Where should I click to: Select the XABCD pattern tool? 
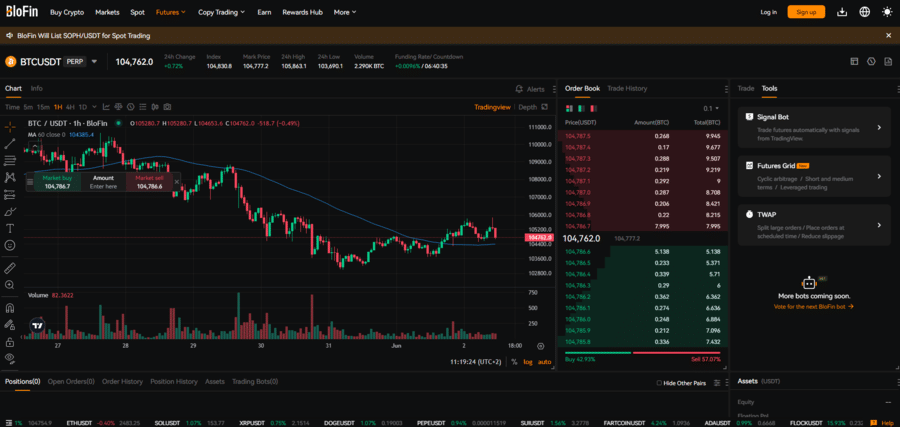pyautogui.click(x=10, y=177)
